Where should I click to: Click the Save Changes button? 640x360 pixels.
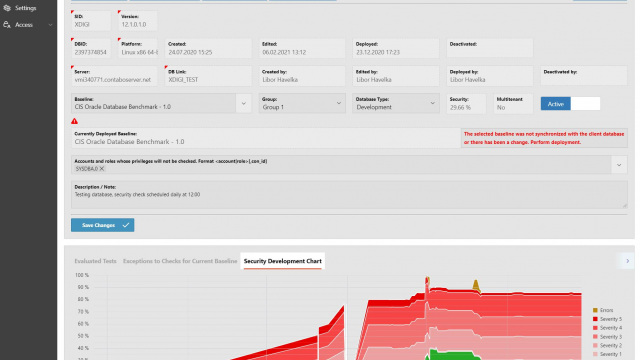(102, 225)
